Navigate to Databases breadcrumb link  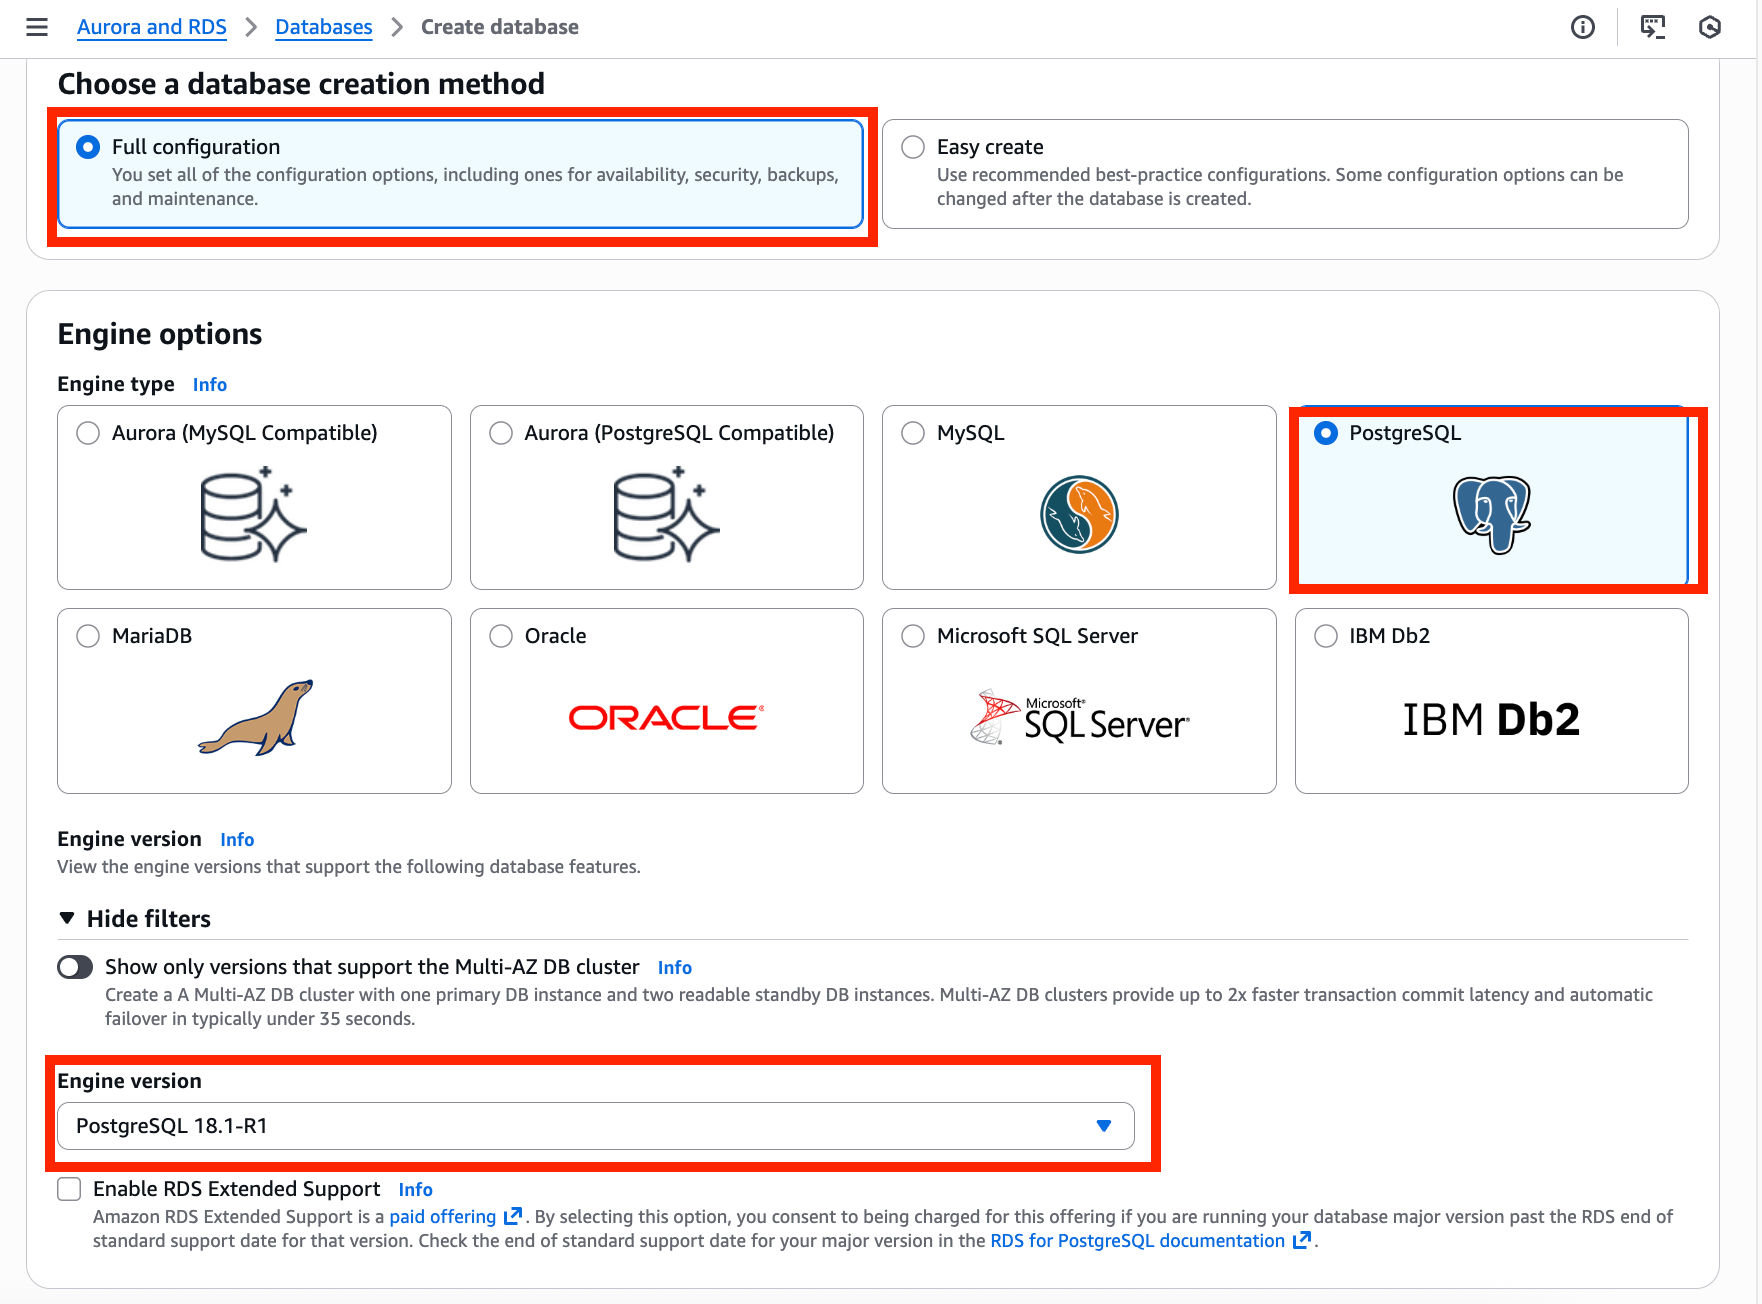point(323,27)
